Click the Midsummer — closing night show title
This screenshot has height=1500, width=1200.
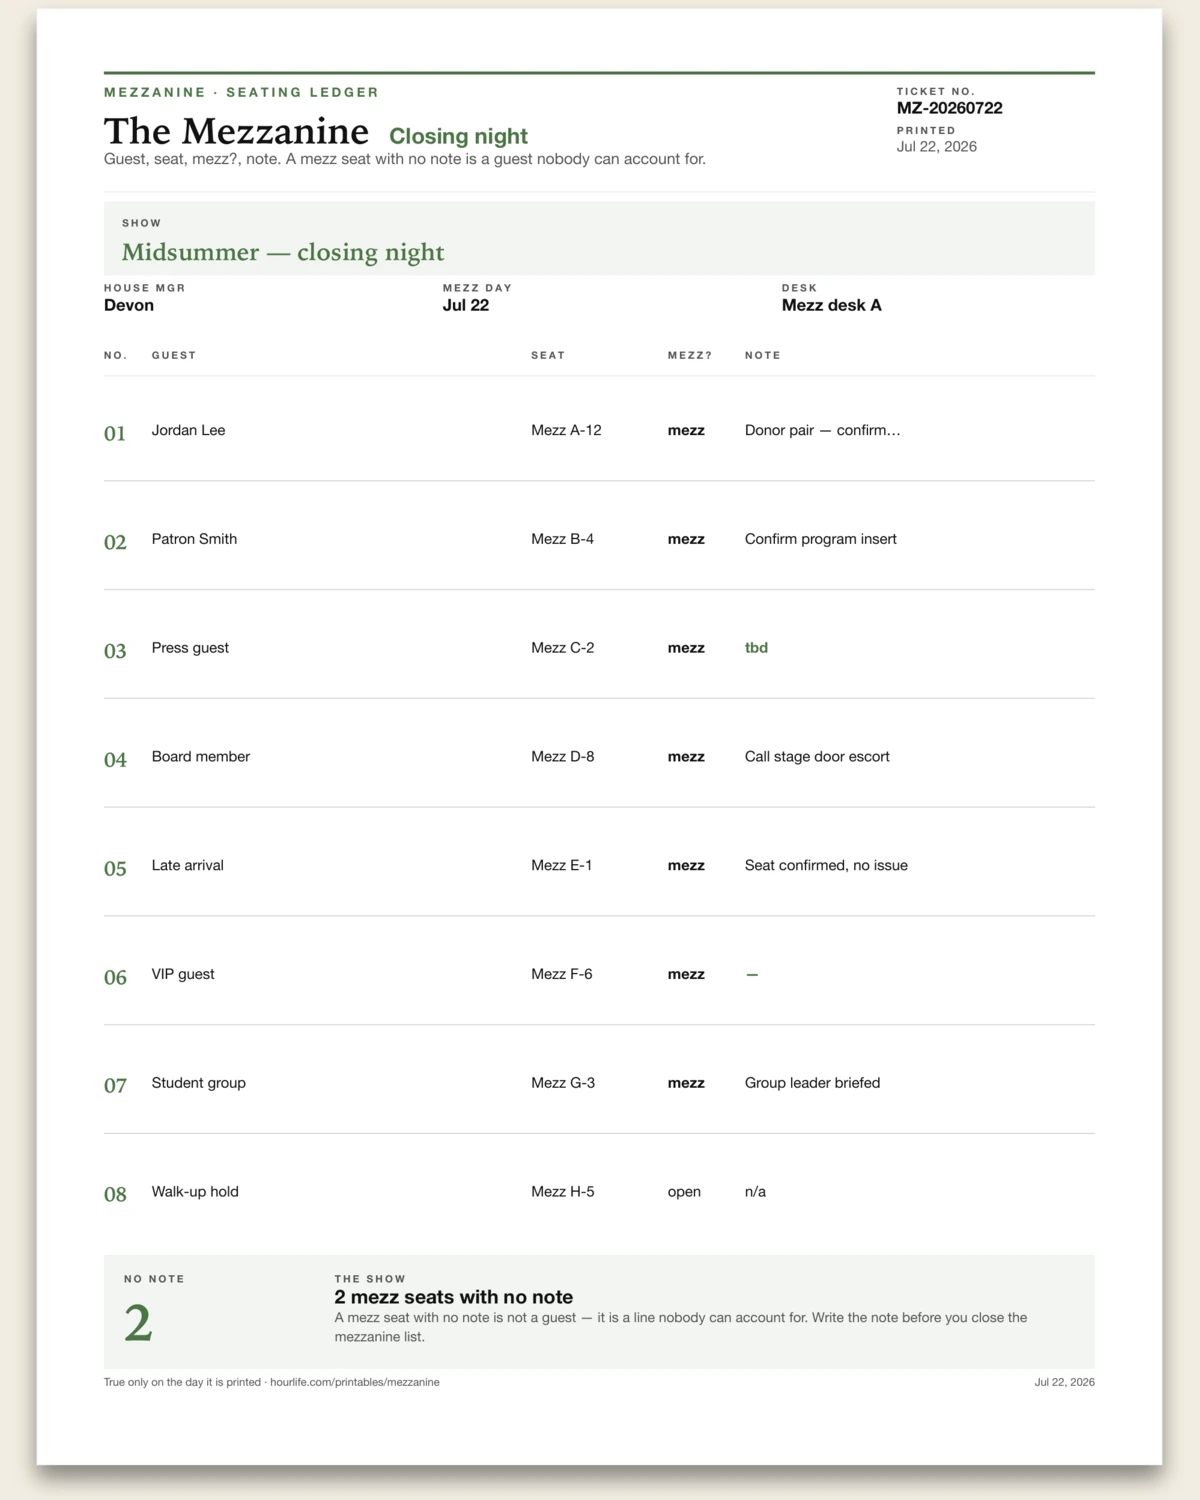(283, 252)
